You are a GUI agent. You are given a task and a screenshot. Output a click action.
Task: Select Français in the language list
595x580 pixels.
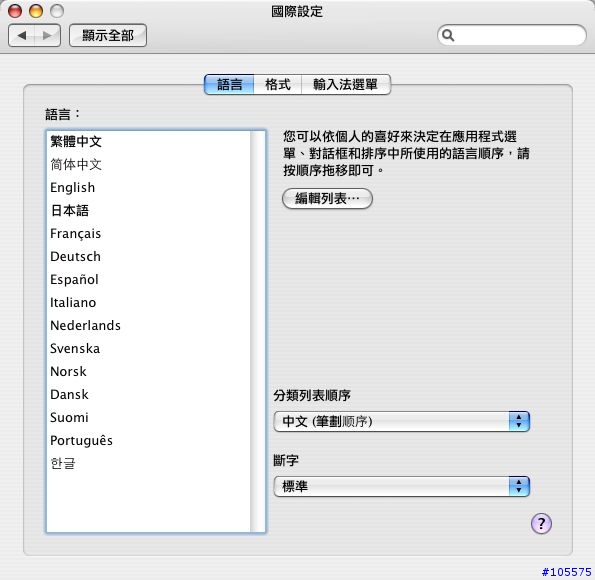(x=148, y=233)
